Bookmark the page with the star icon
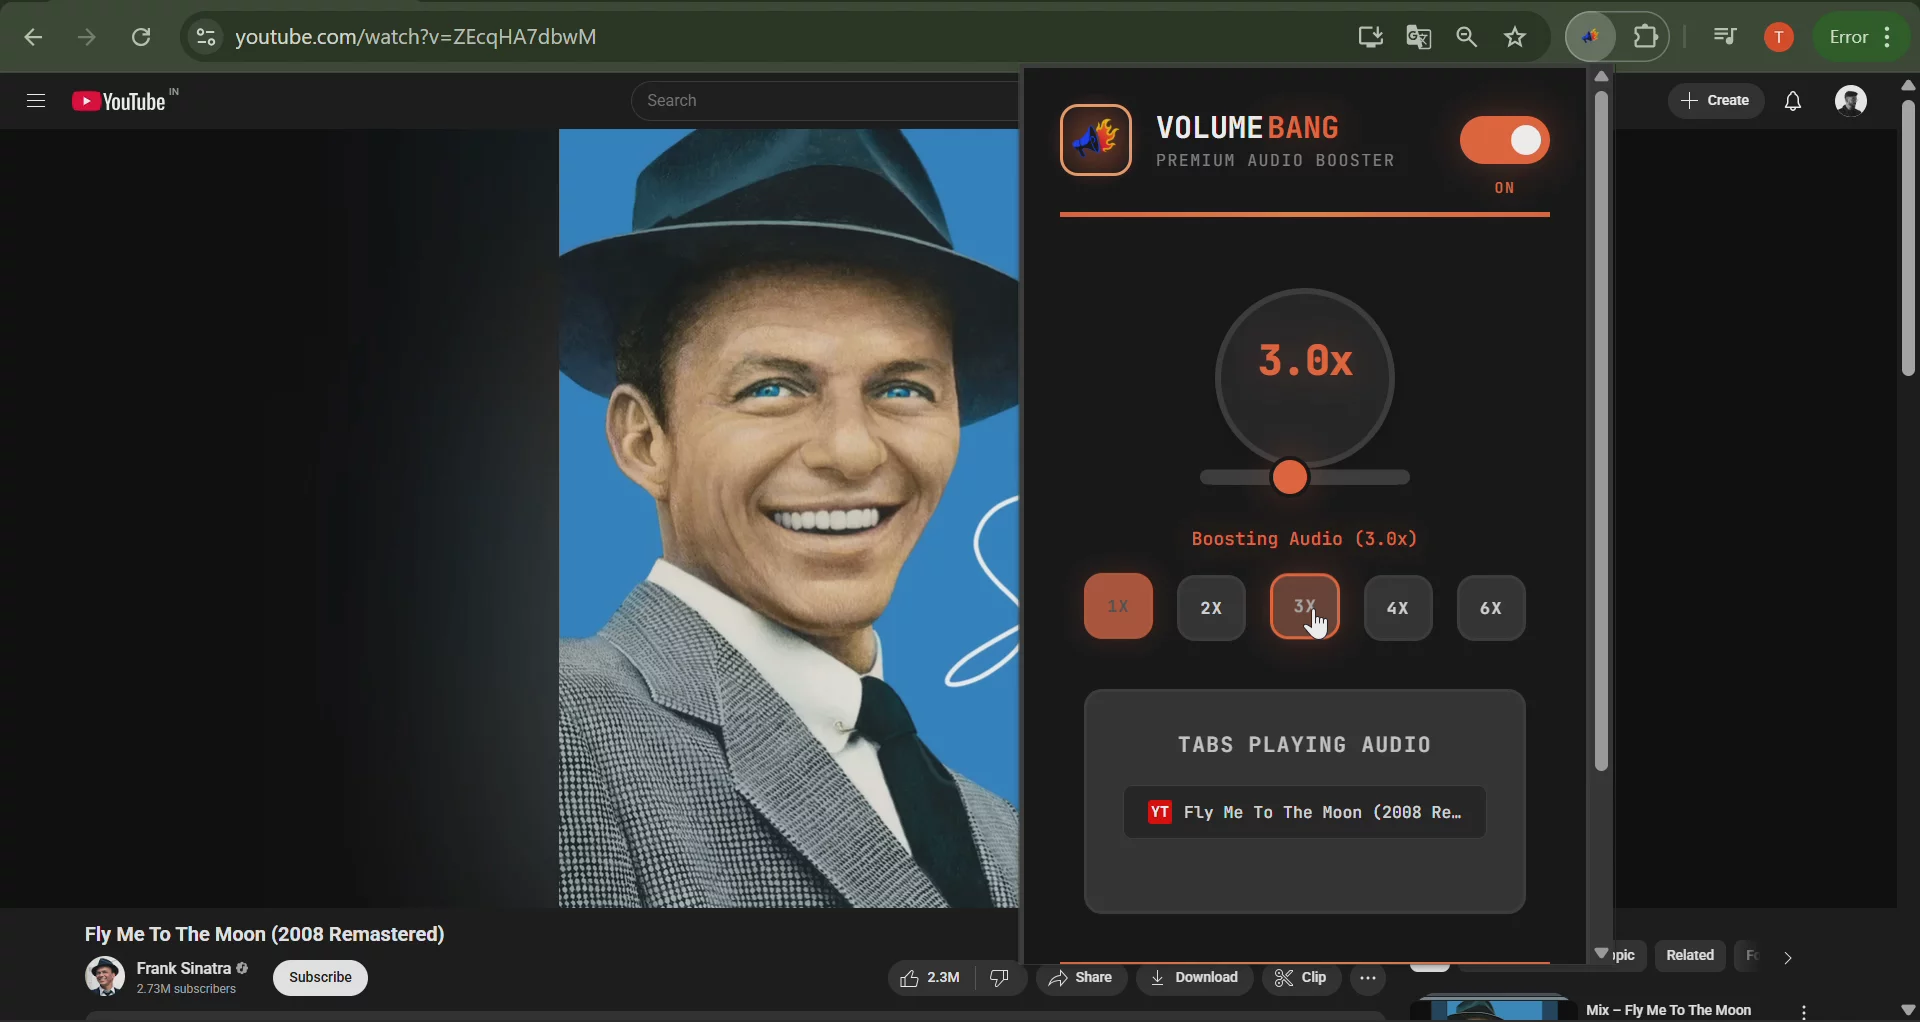 (x=1516, y=37)
